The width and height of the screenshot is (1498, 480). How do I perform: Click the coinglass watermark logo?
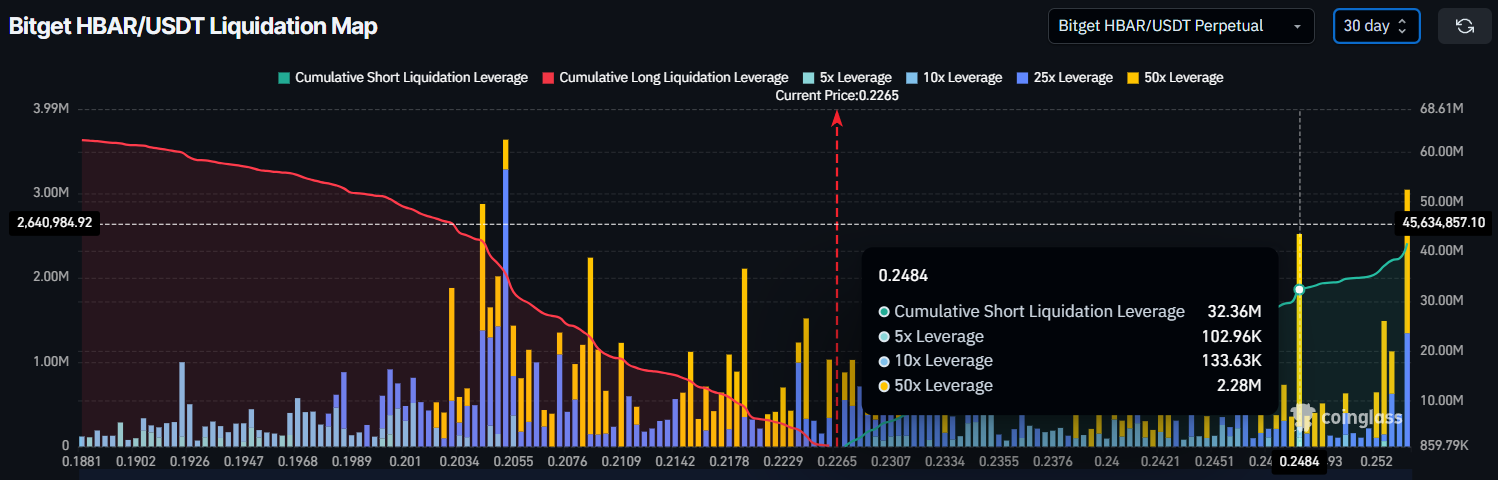(x=1345, y=417)
